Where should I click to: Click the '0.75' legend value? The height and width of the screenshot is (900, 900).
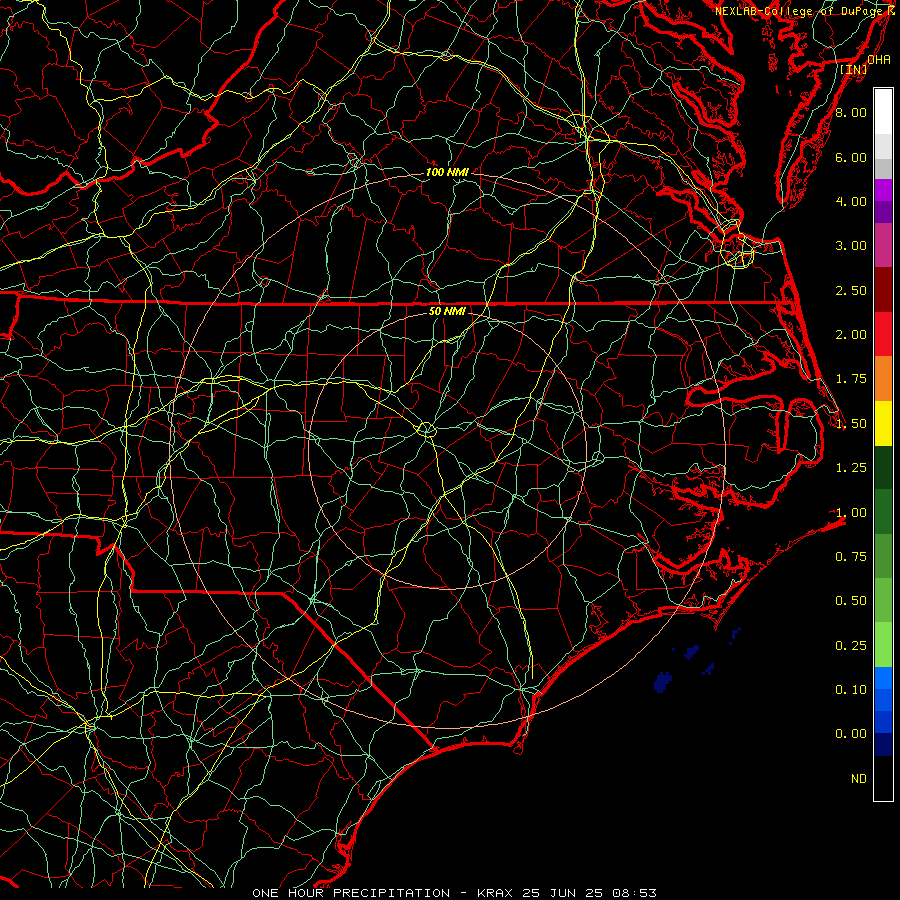[851, 557]
